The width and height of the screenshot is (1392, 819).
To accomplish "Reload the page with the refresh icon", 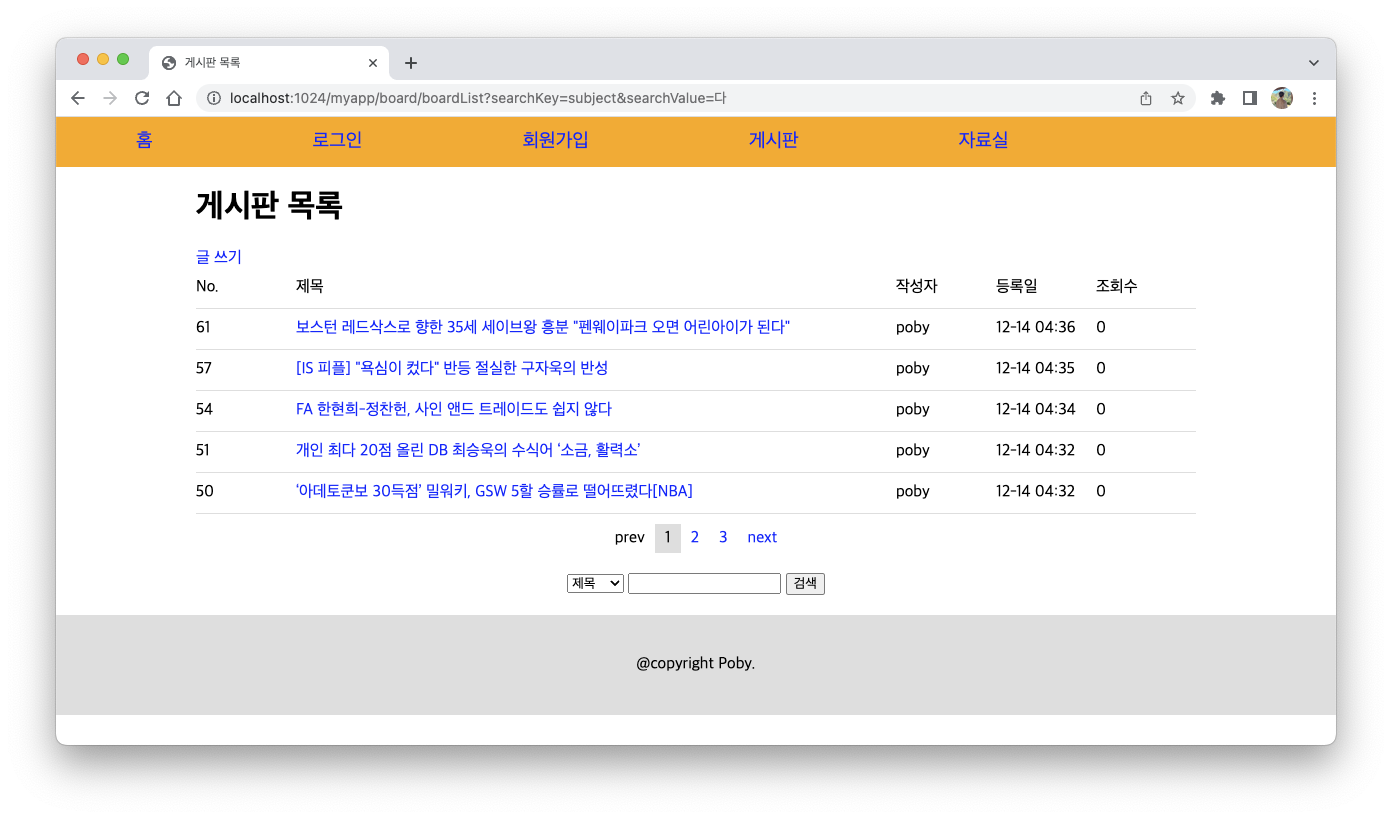I will 142,98.
